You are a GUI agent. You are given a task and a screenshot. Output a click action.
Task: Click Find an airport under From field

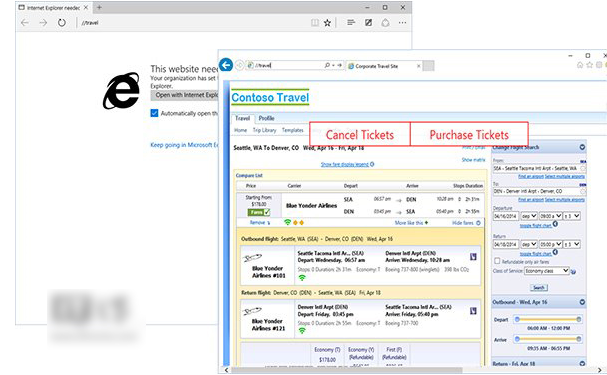click(x=531, y=176)
